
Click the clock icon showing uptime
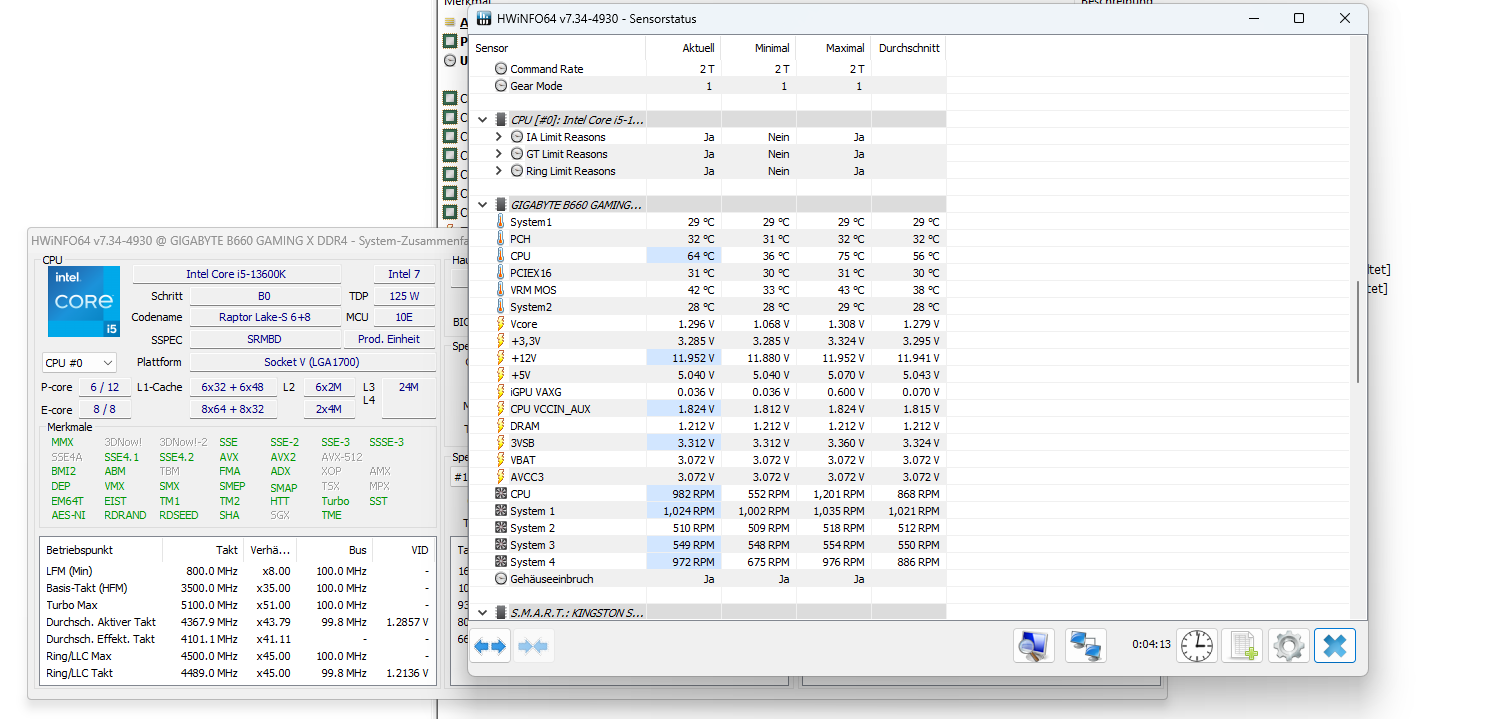click(1197, 646)
